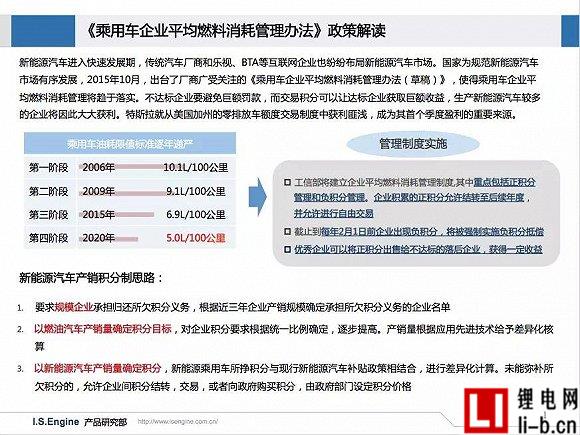Click the blue right-pointing arrow graphic
This screenshot has height=435, width=580.
(x=257, y=196)
